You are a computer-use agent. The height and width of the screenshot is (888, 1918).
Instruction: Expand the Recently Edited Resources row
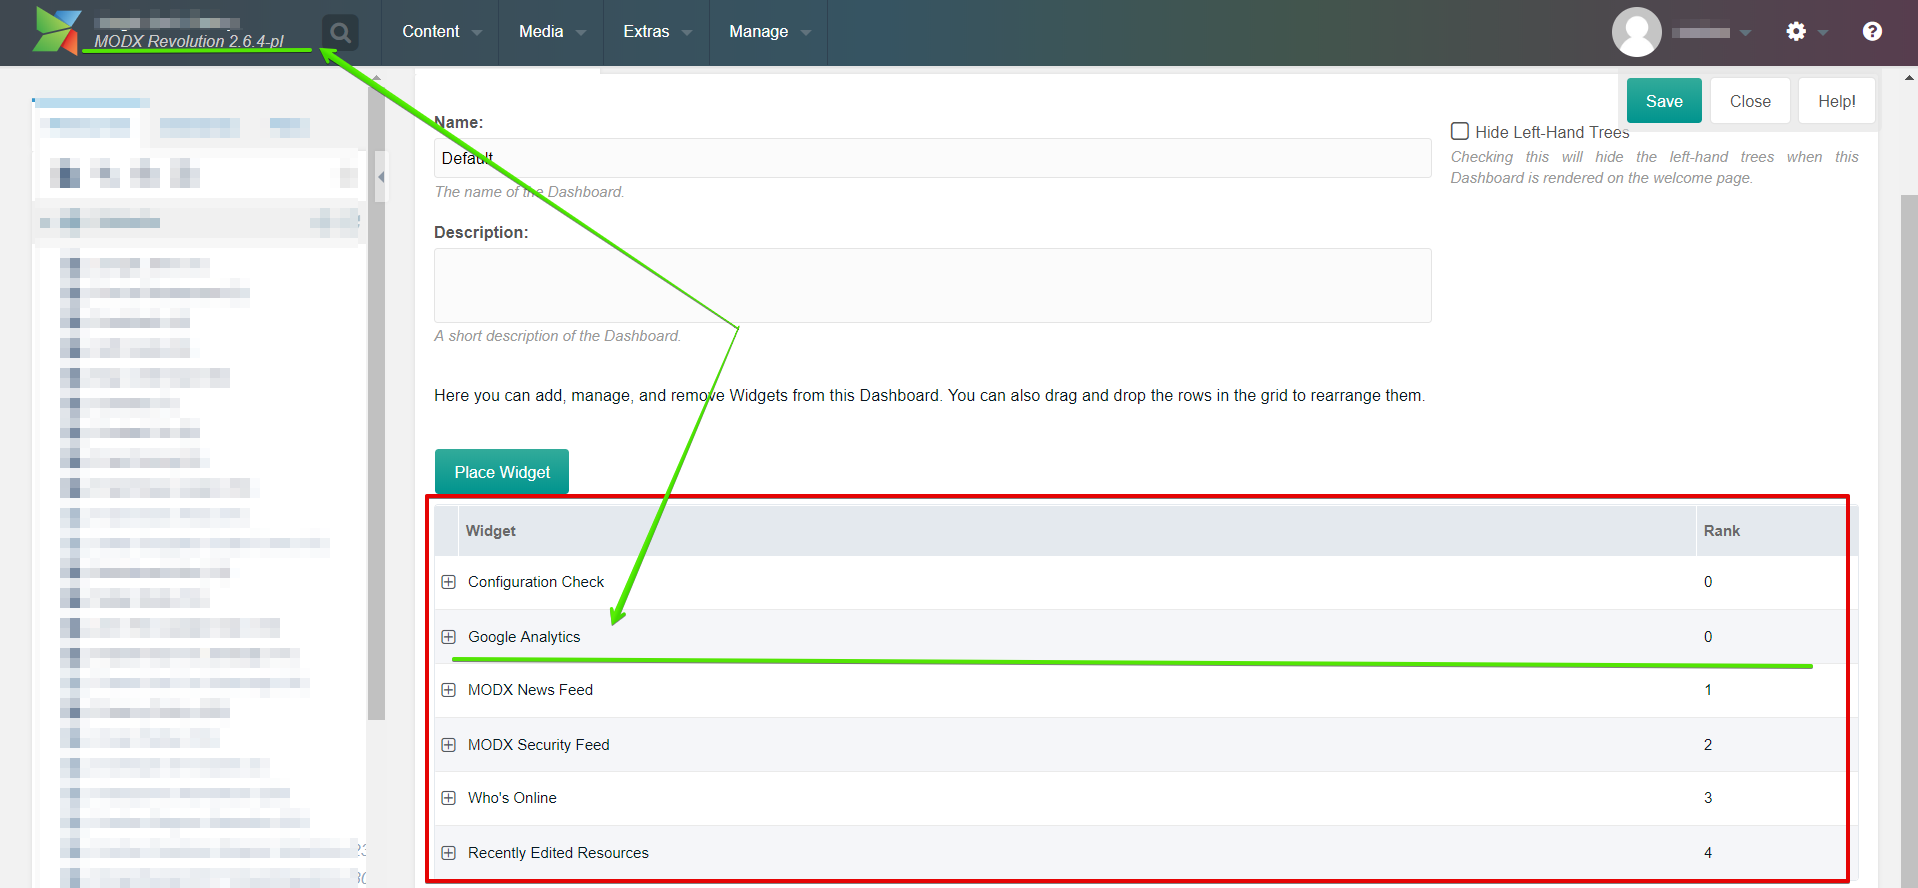coord(448,853)
